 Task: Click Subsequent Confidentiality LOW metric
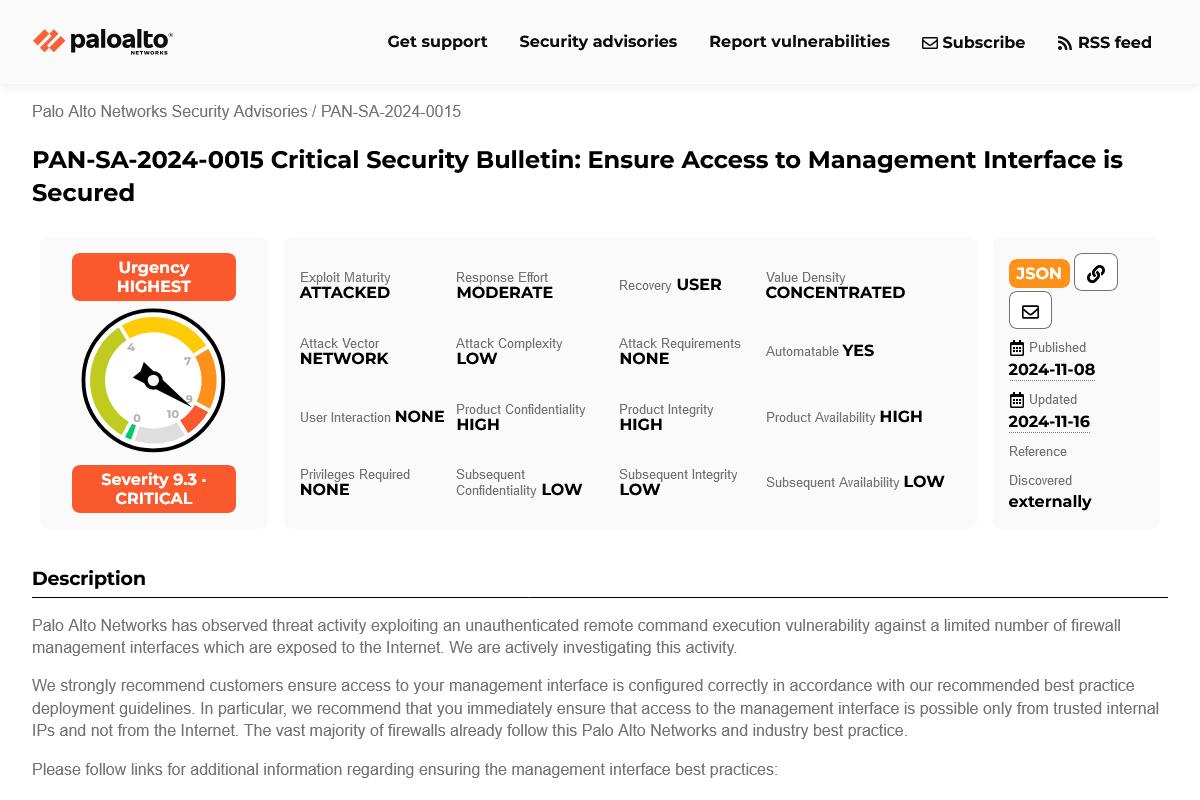(519, 482)
